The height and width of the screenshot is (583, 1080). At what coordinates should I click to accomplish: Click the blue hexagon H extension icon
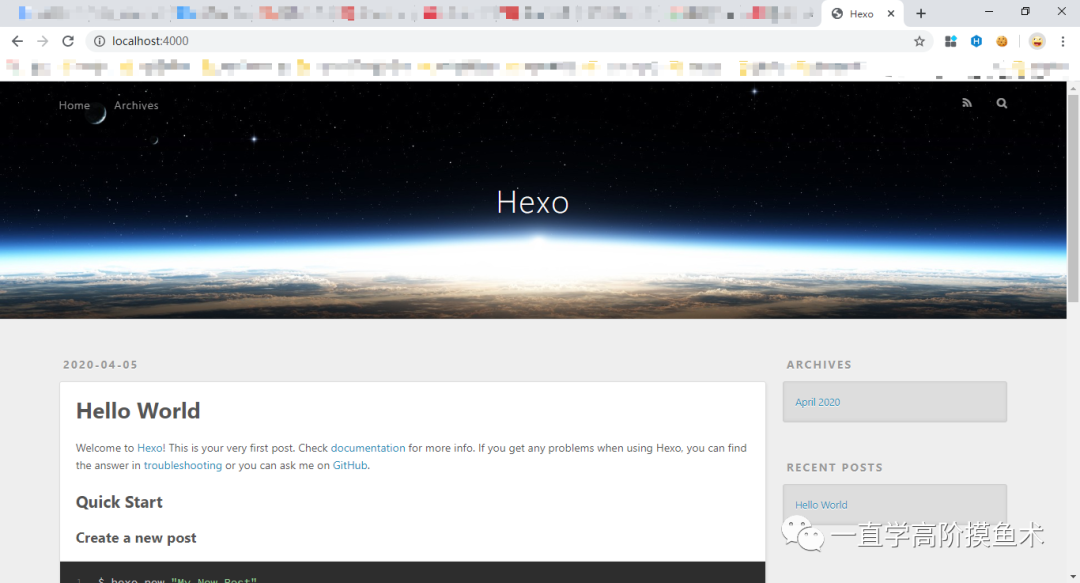click(976, 41)
